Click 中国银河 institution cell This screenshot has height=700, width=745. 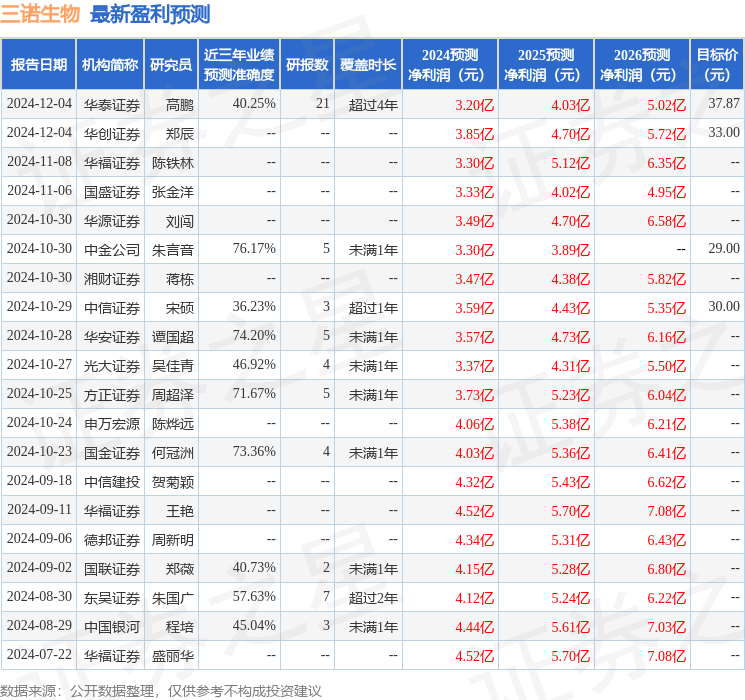(x=112, y=627)
